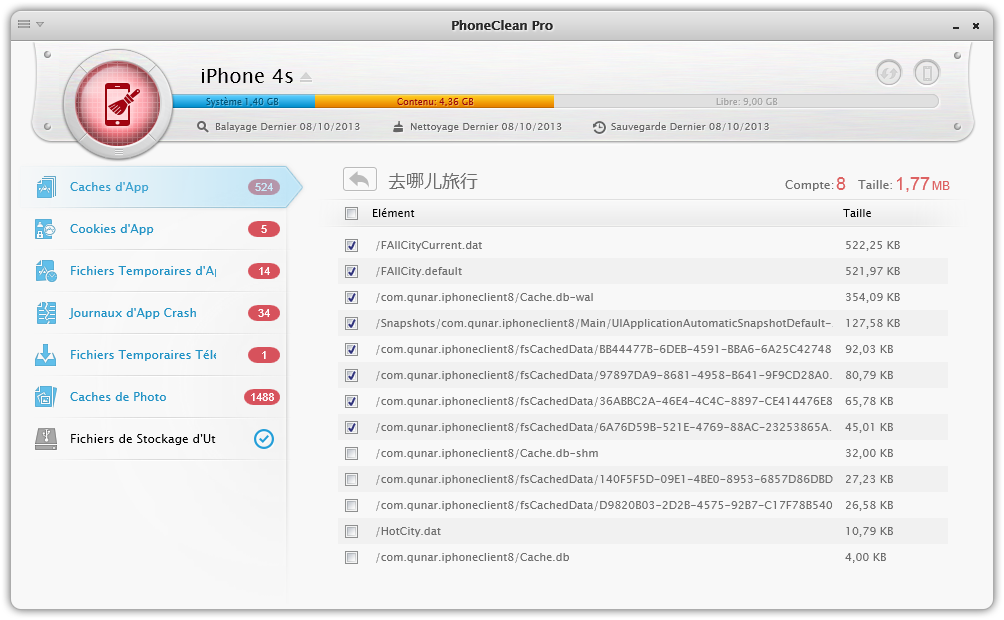This screenshot has width=1004, height=620.
Task: Uncheck Cache.db-wal checkbox
Action: (352, 297)
